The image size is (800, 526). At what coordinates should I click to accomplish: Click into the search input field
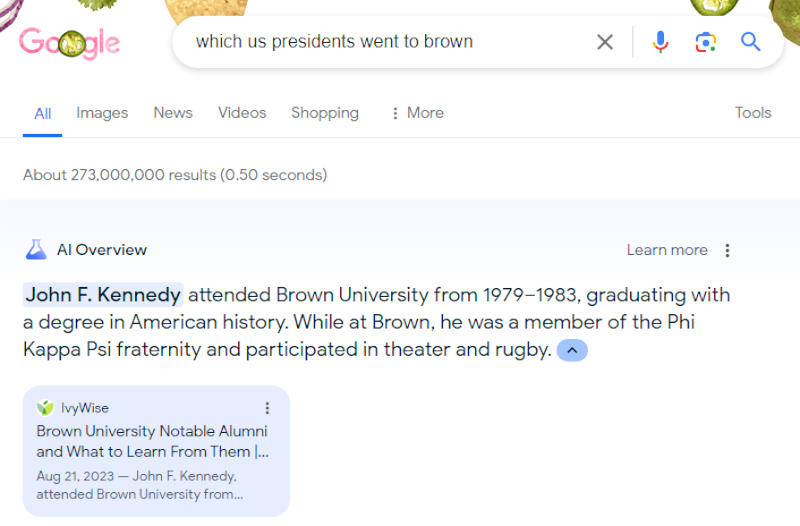point(380,42)
